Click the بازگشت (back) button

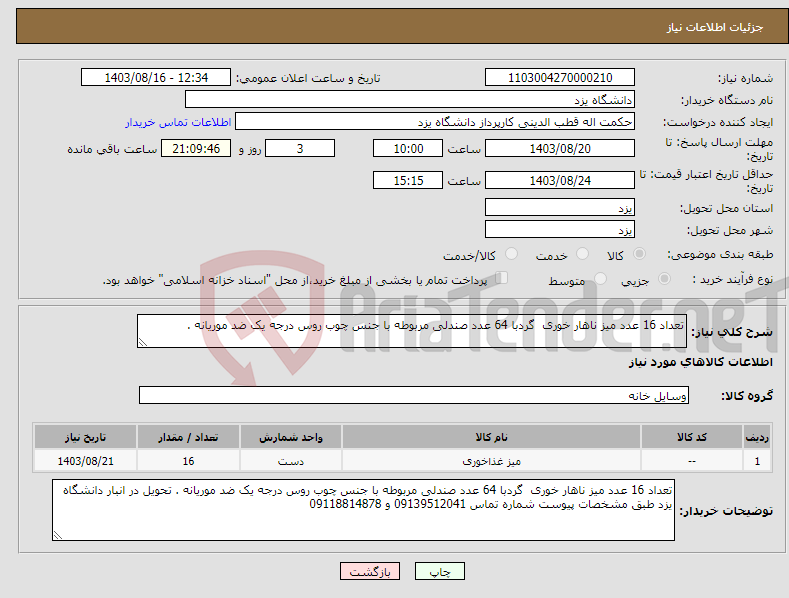tap(370, 571)
